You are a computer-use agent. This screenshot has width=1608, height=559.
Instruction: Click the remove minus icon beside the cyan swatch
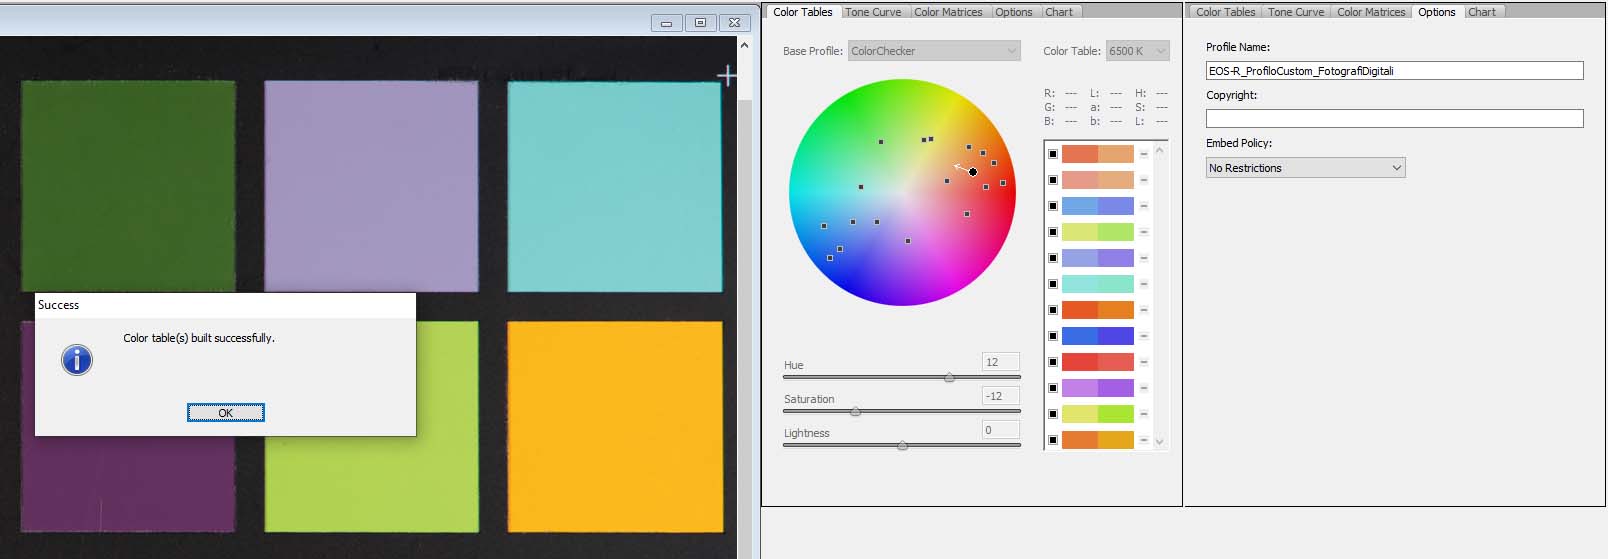[x=1144, y=284]
